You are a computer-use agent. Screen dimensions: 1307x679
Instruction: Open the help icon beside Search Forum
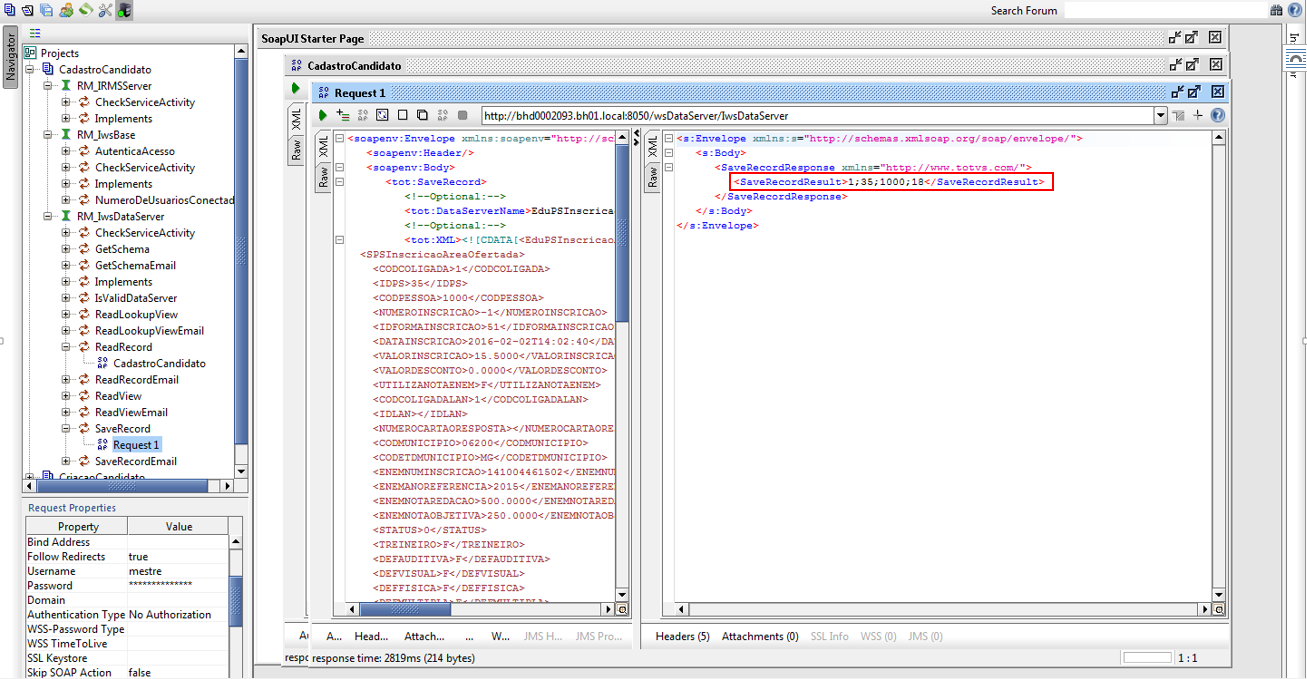click(x=1296, y=10)
